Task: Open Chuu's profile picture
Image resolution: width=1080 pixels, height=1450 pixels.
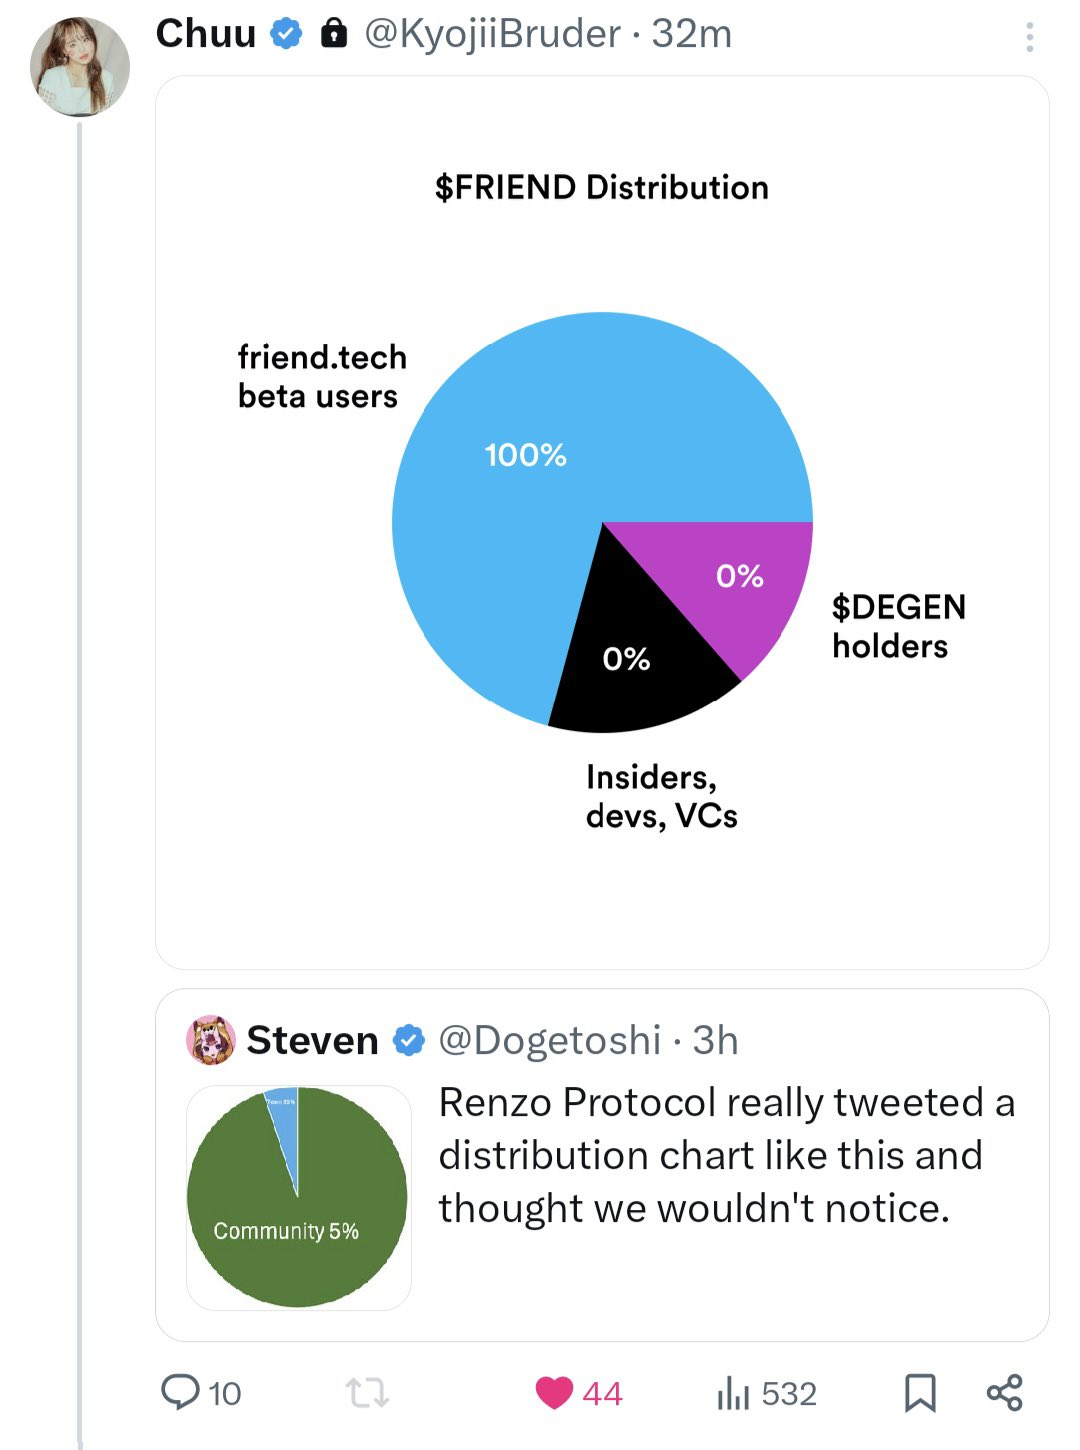Action: 80,66
